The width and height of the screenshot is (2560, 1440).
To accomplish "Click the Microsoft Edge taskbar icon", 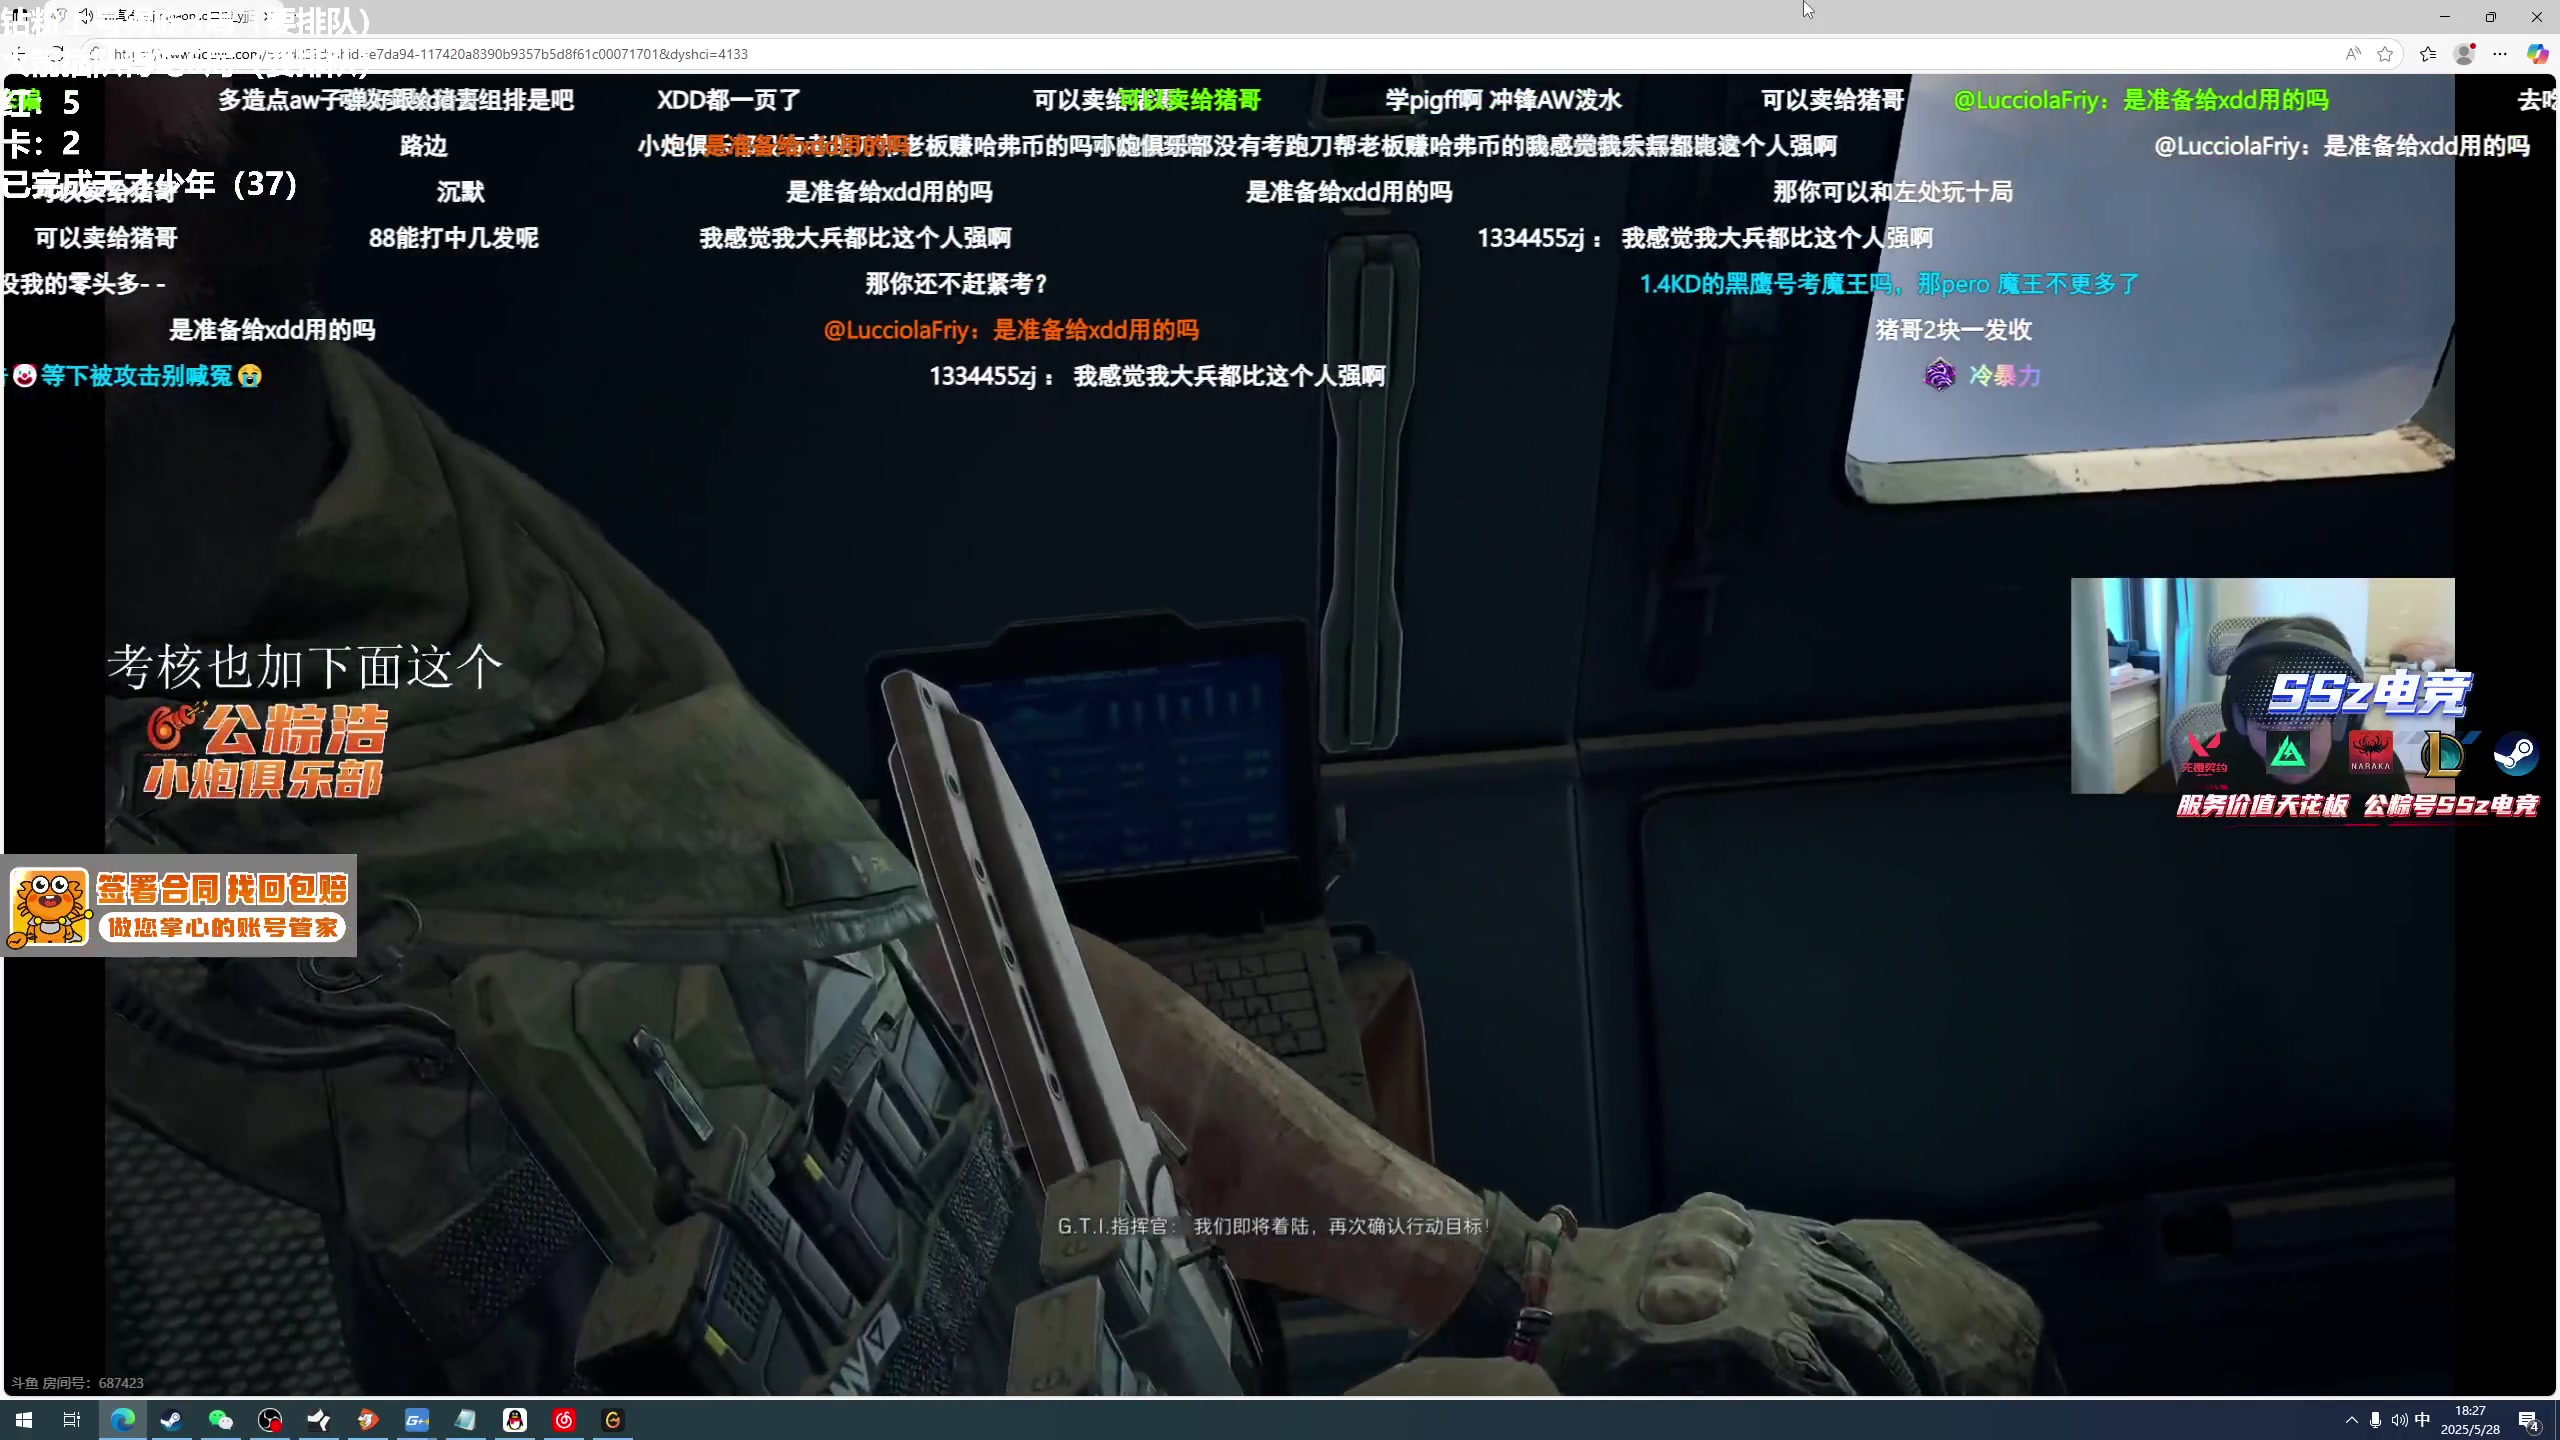I will pos(123,1420).
